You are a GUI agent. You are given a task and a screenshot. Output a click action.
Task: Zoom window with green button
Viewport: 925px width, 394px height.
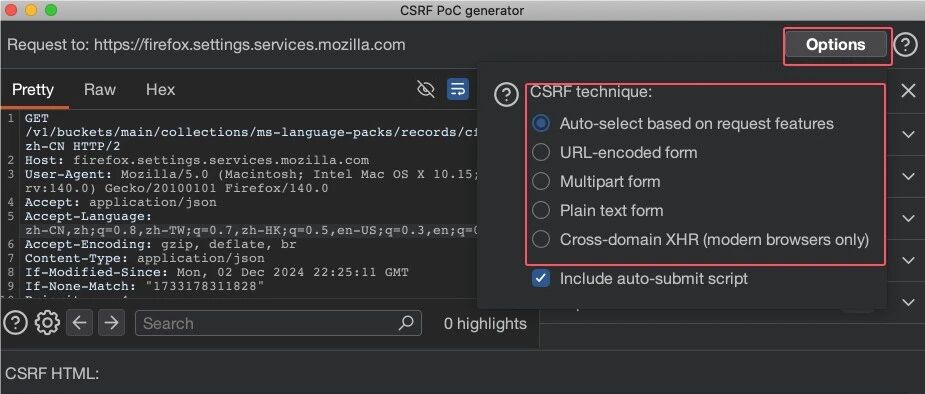[x=51, y=10]
